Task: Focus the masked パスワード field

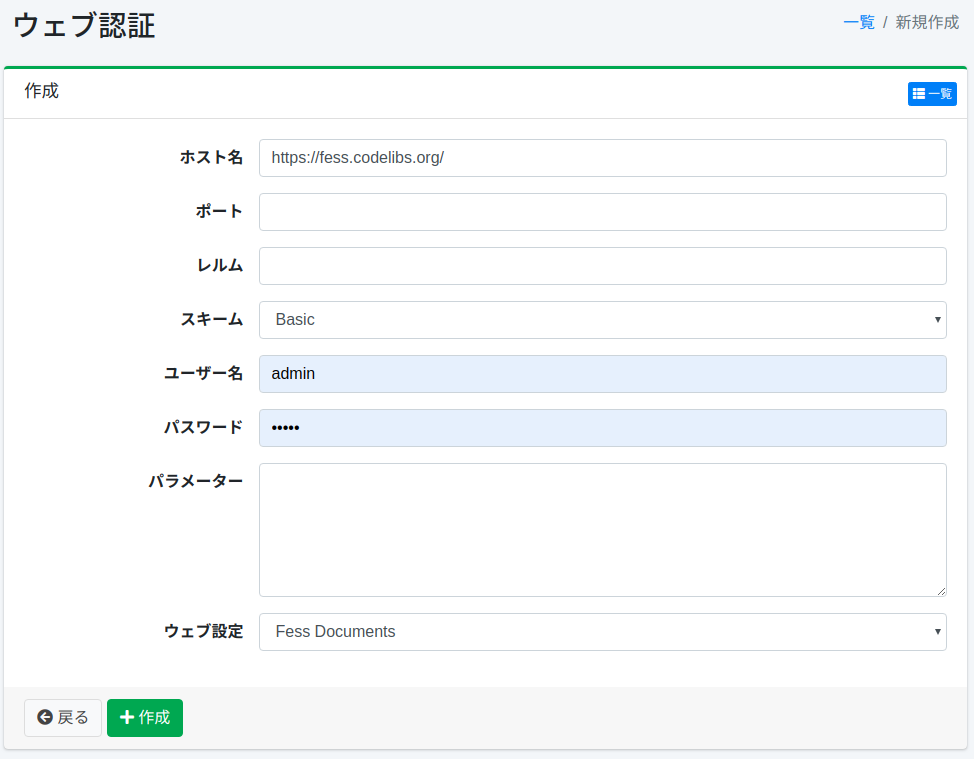Action: click(x=602, y=428)
